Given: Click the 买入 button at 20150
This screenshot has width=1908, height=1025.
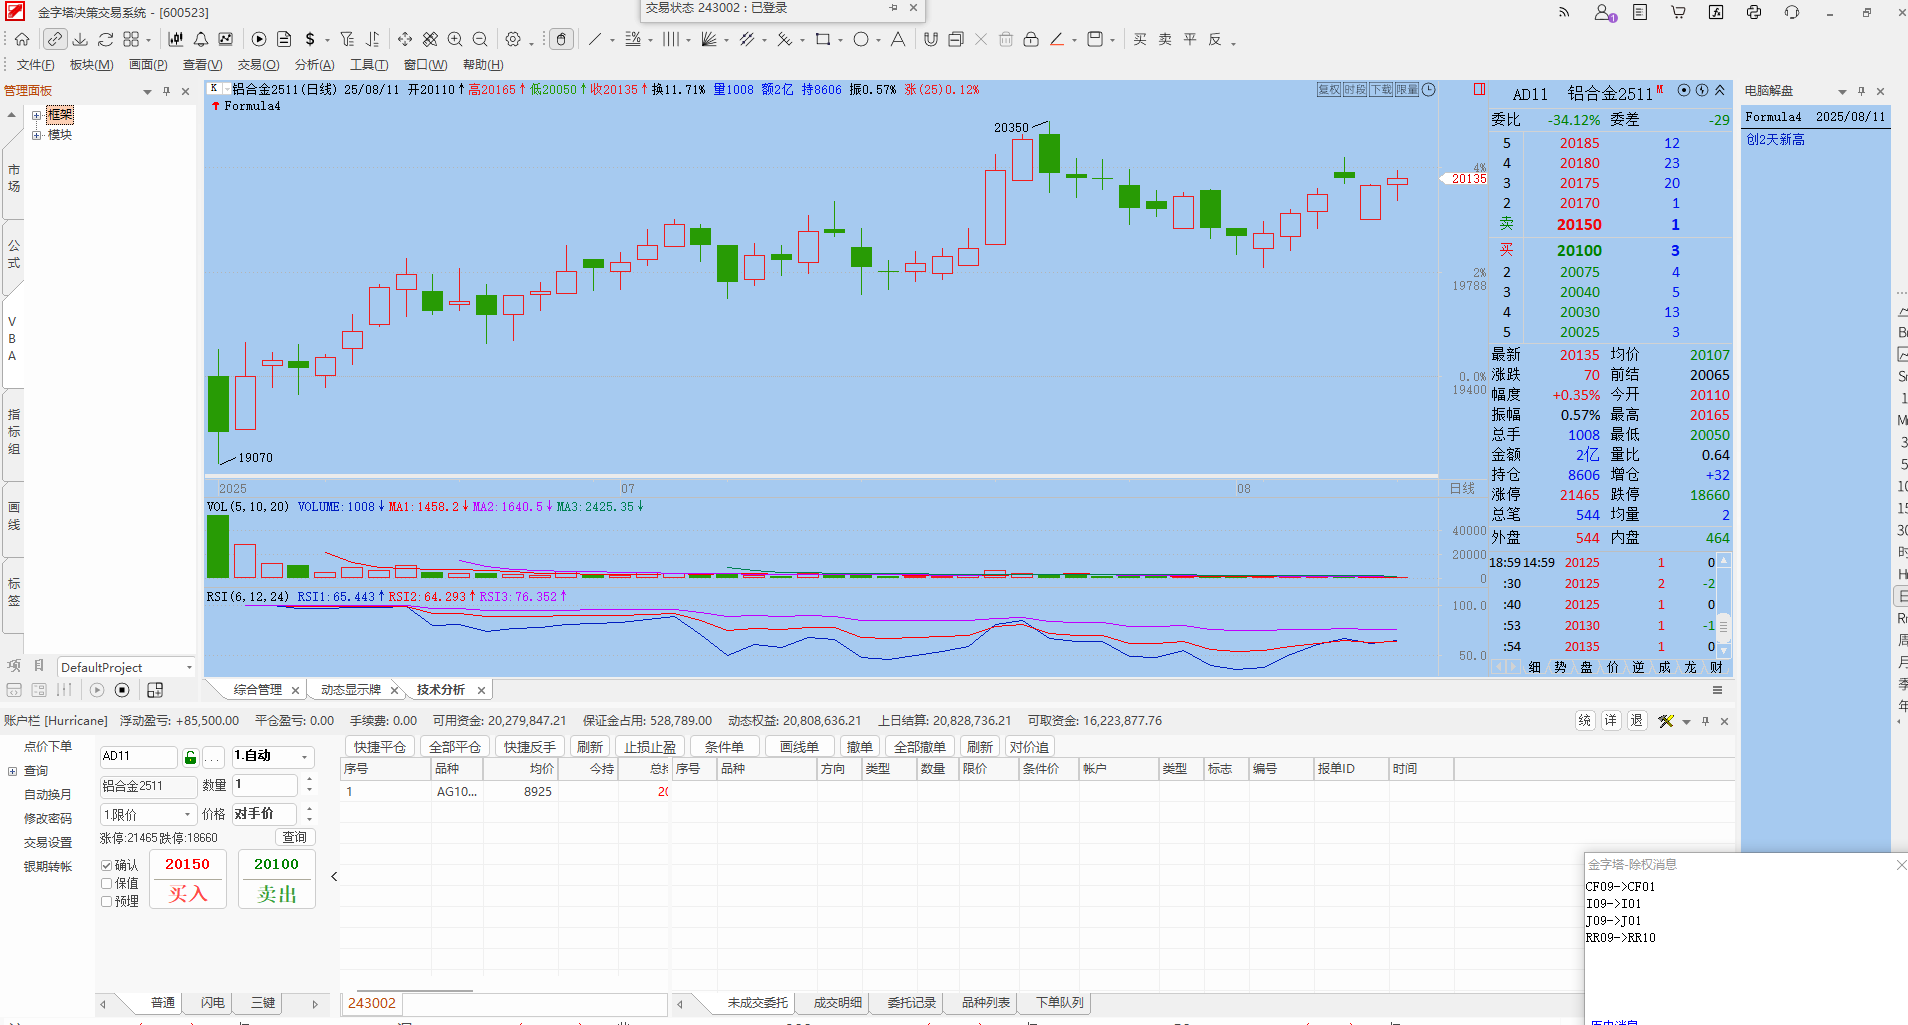Looking at the screenshot, I should coord(188,879).
